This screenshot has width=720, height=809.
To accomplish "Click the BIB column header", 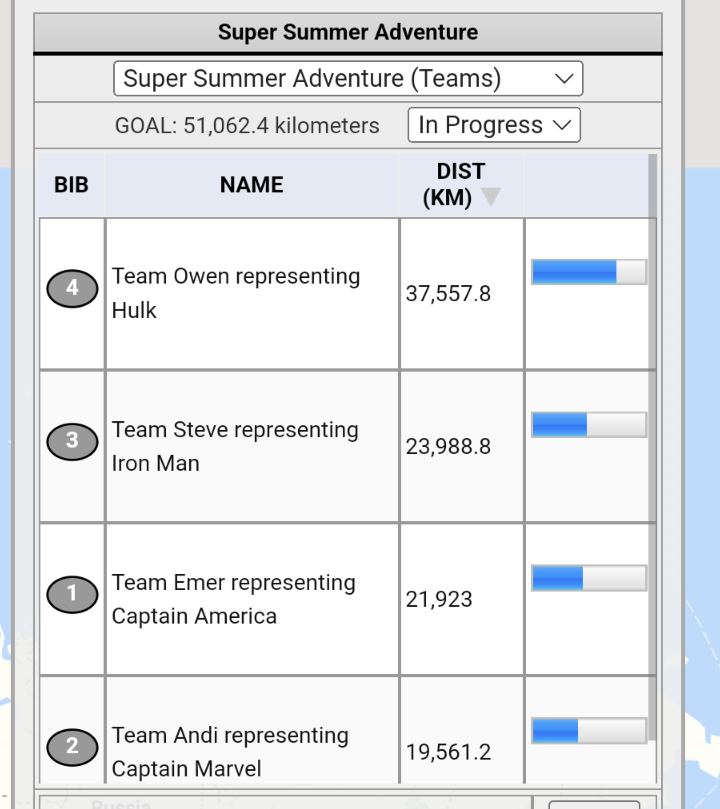I will tap(72, 185).
